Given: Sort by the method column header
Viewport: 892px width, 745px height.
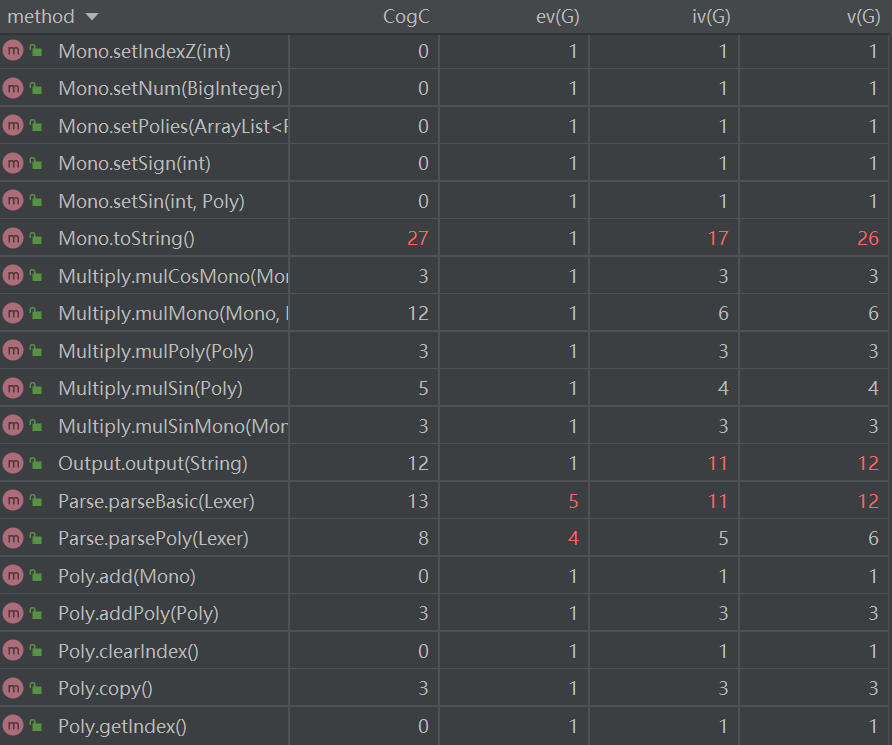Looking at the screenshot, I should tap(52, 16).
